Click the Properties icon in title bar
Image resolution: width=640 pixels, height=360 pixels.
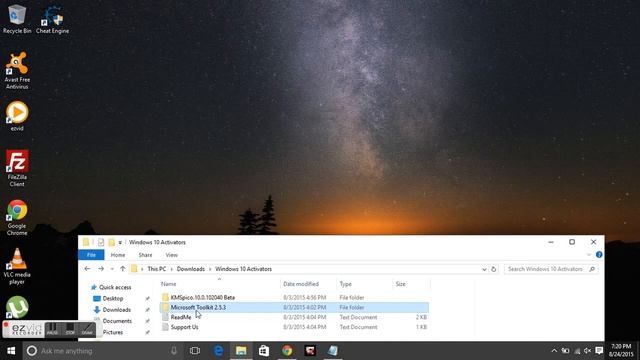click(101, 242)
